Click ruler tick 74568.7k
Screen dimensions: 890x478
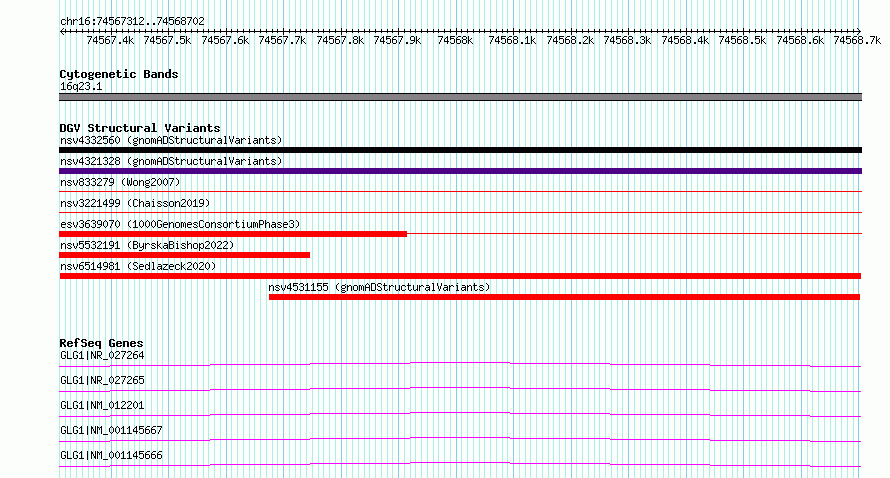[x=857, y=40]
